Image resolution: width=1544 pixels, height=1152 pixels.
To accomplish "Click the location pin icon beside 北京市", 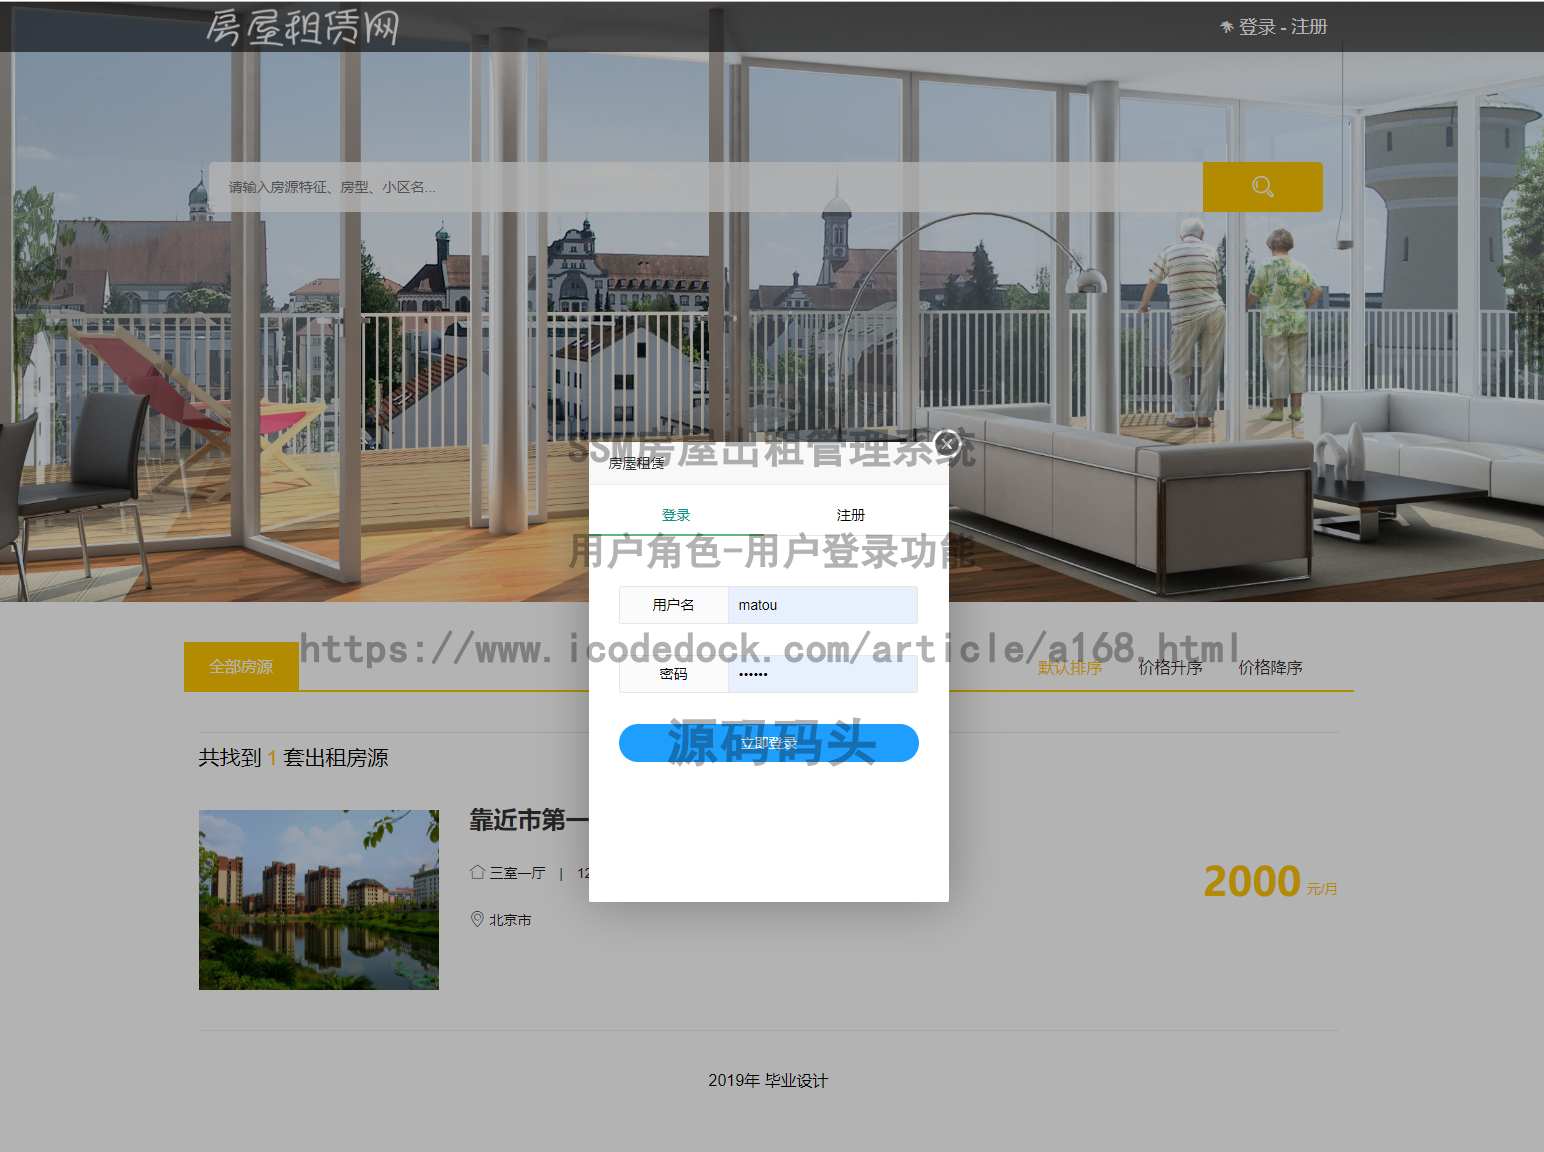I will tap(477, 919).
